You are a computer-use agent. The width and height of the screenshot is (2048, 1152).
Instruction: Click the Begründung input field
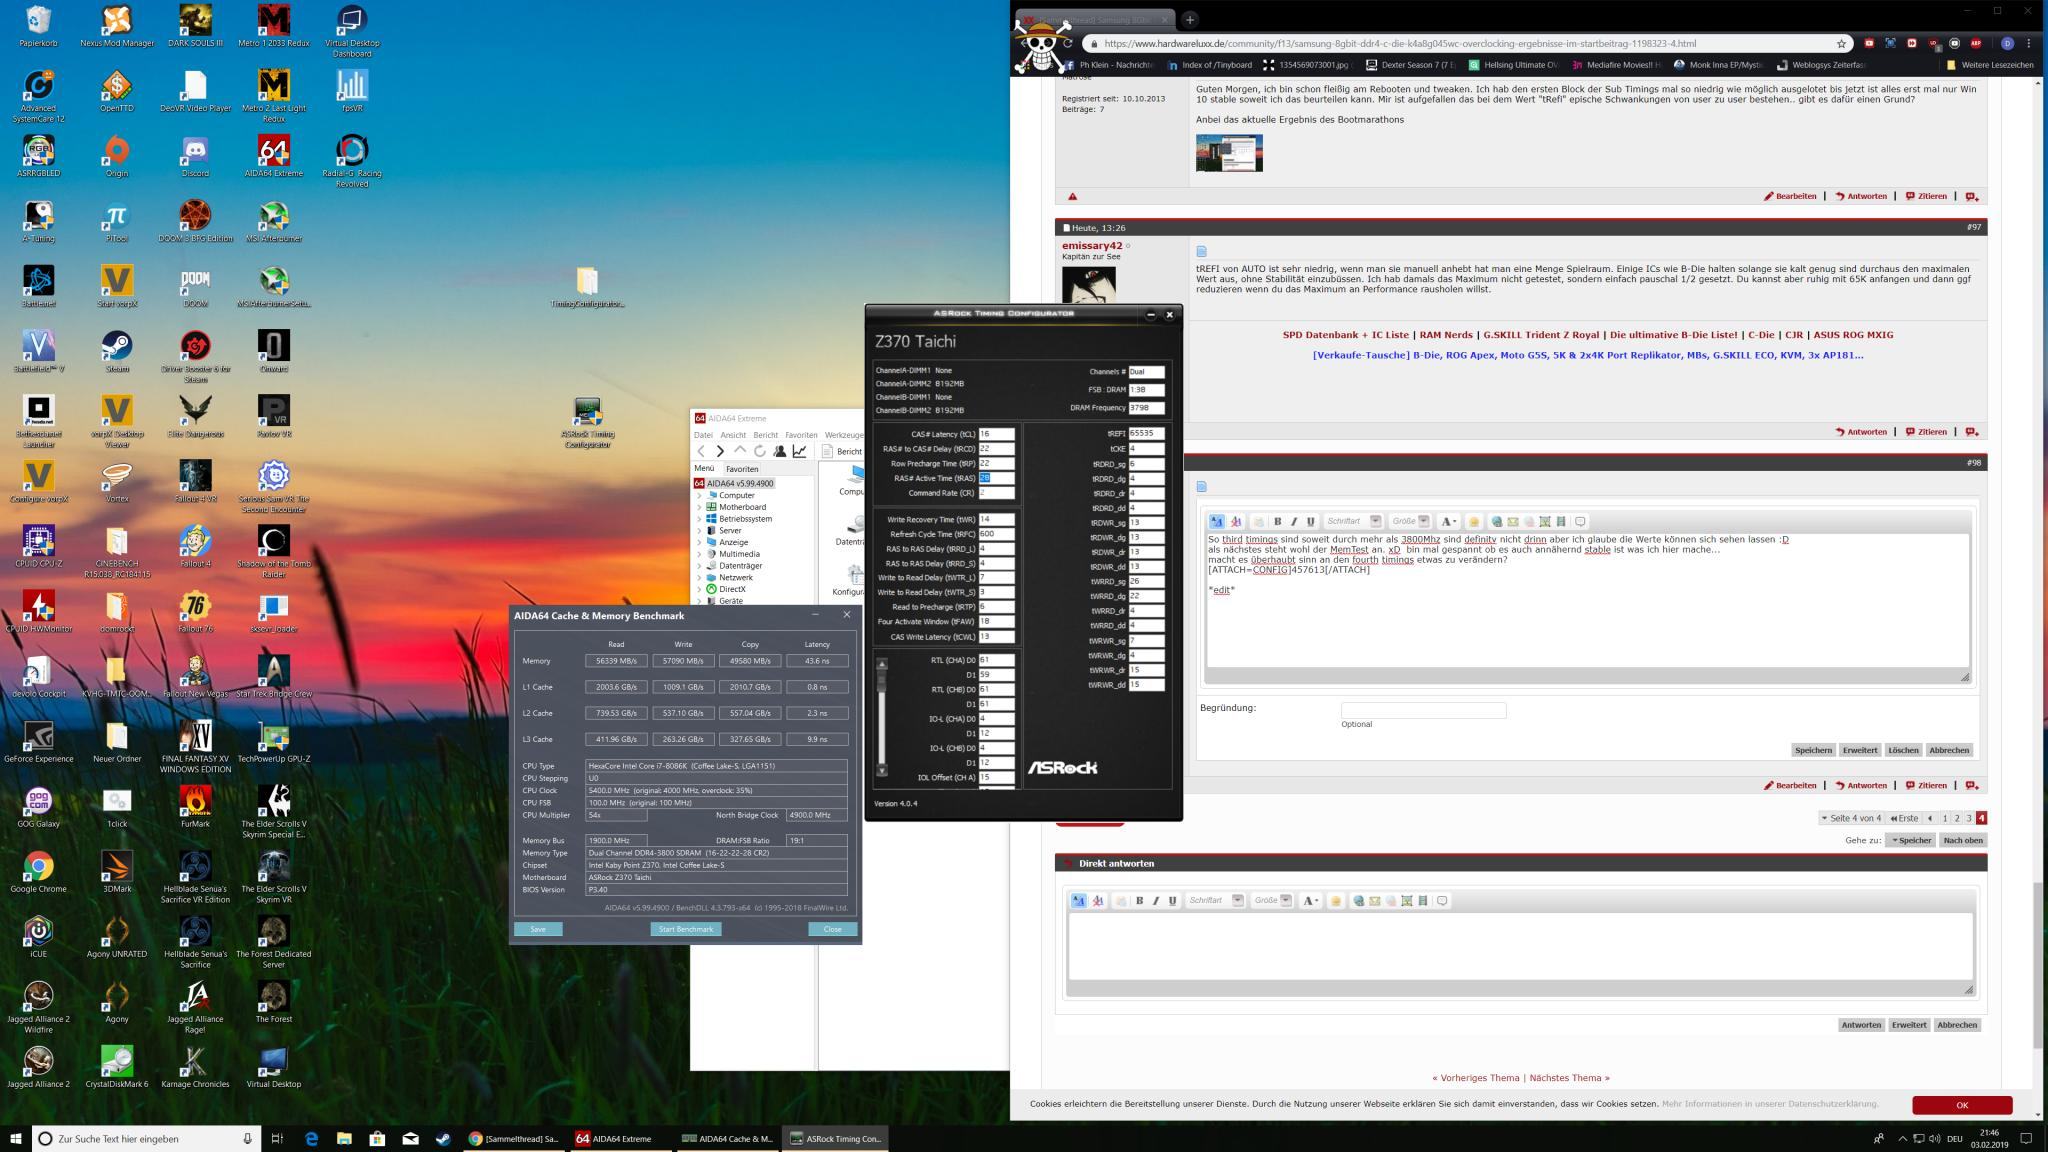pyautogui.click(x=1423, y=710)
